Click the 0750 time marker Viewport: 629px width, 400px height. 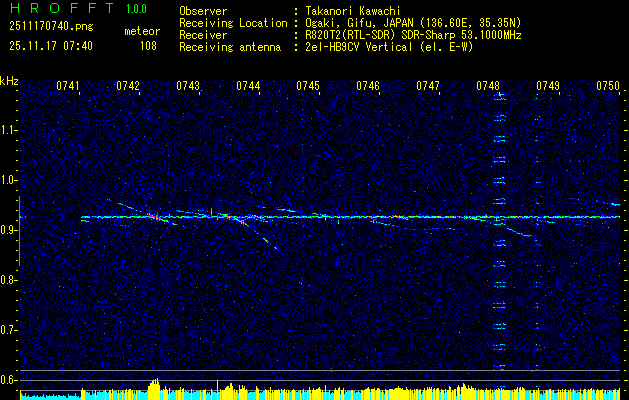(608, 86)
